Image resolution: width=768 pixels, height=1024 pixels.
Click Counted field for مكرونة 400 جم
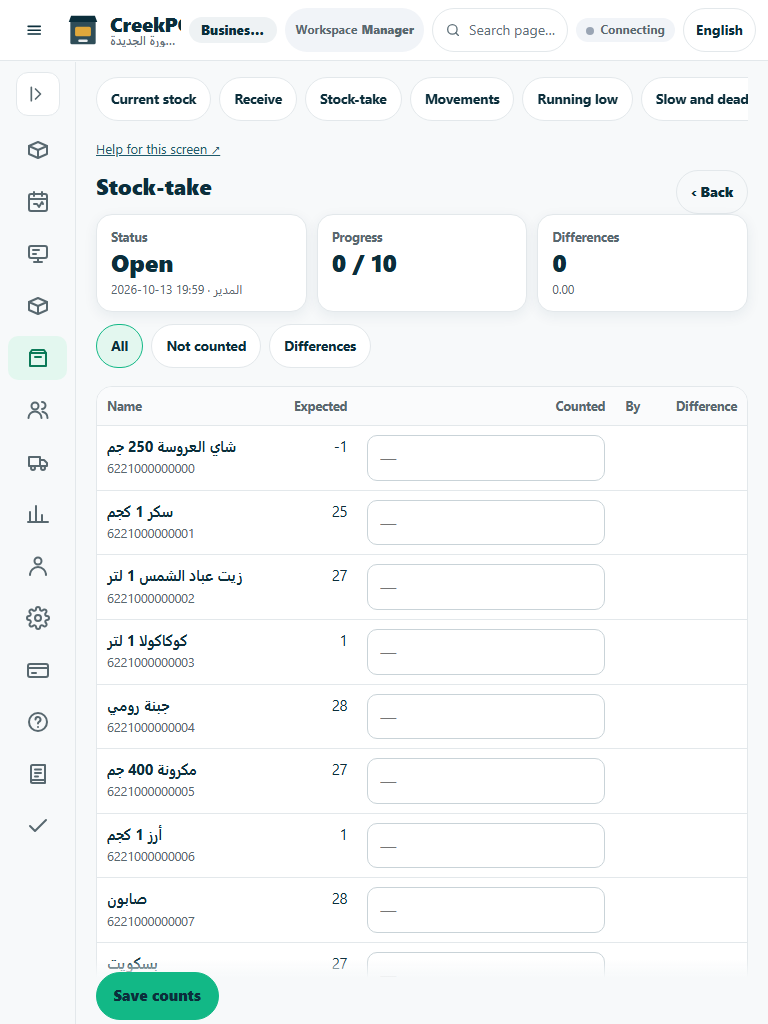[x=486, y=781]
